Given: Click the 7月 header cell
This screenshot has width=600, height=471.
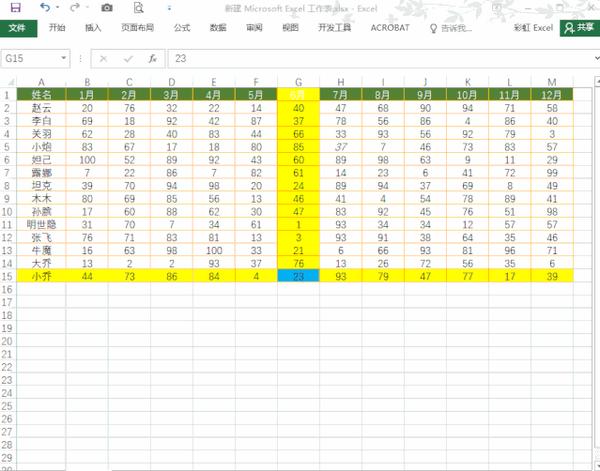Looking at the screenshot, I should click(x=341, y=95).
